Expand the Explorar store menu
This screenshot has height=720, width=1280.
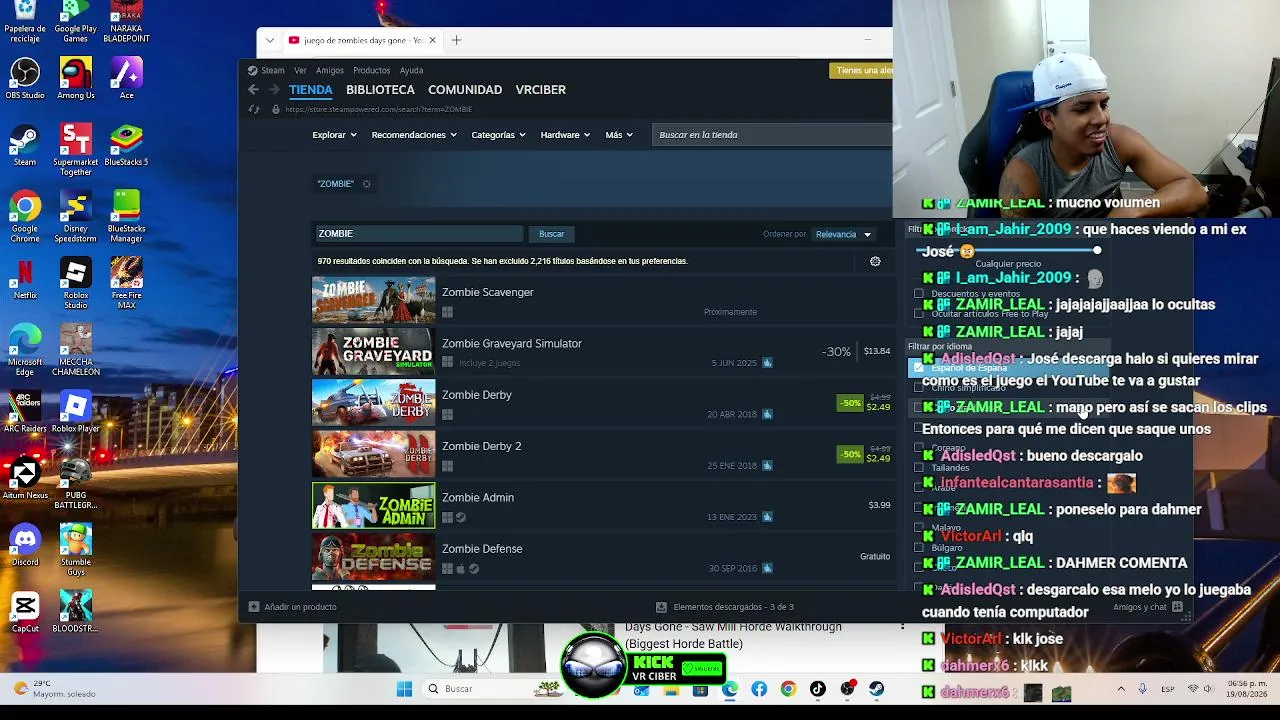pos(334,135)
